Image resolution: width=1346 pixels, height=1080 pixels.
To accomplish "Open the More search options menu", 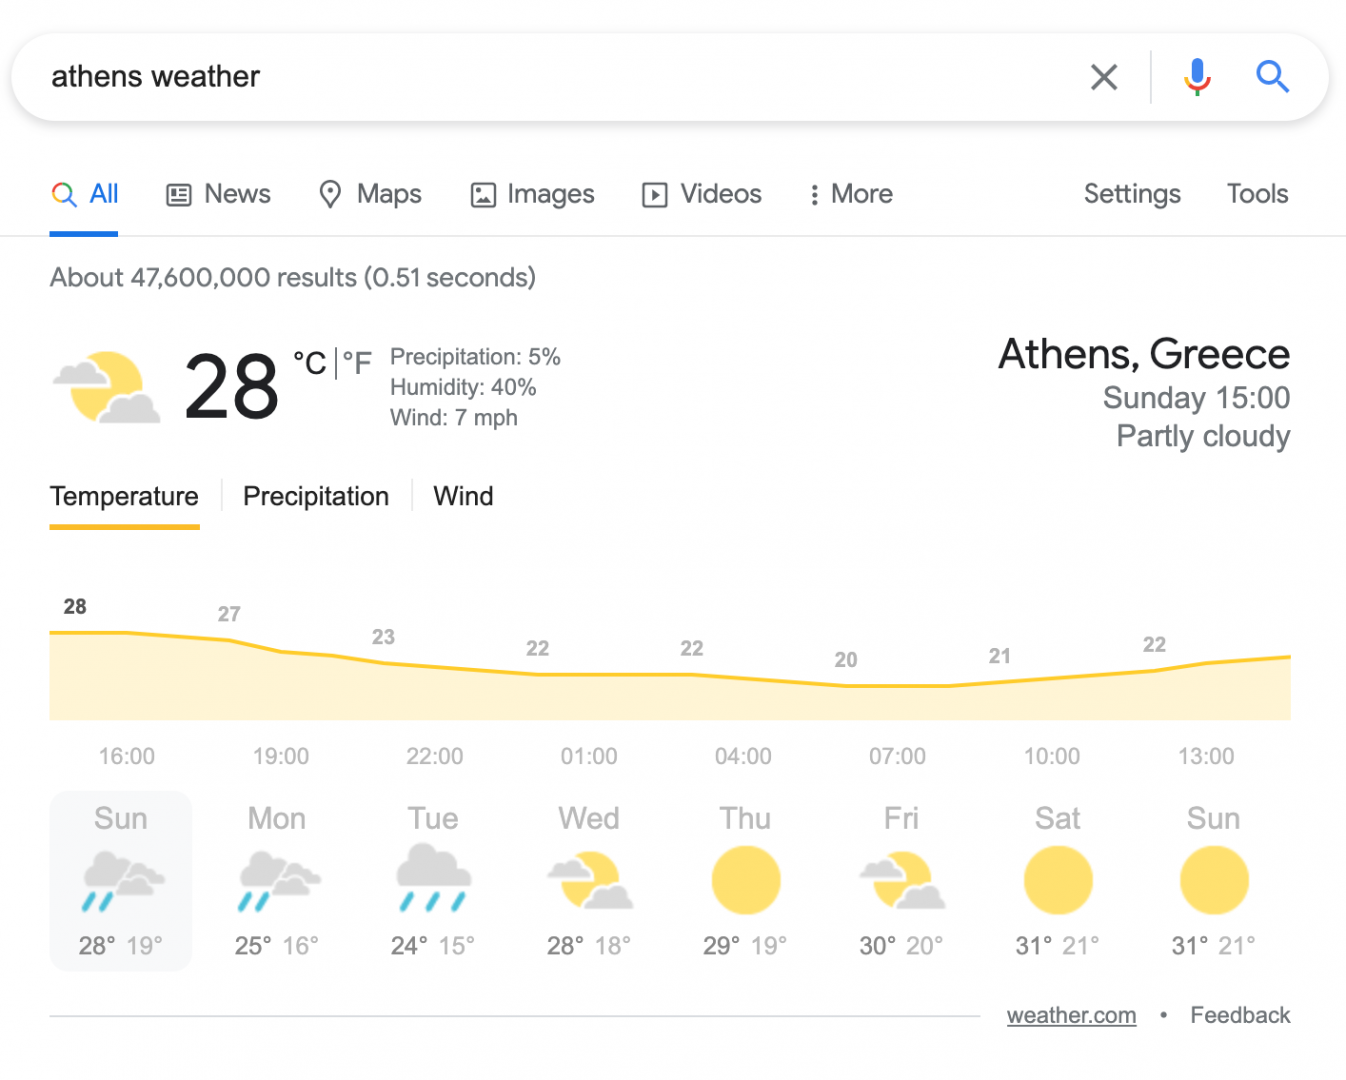I will pyautogui.click(x=851, y=194).
